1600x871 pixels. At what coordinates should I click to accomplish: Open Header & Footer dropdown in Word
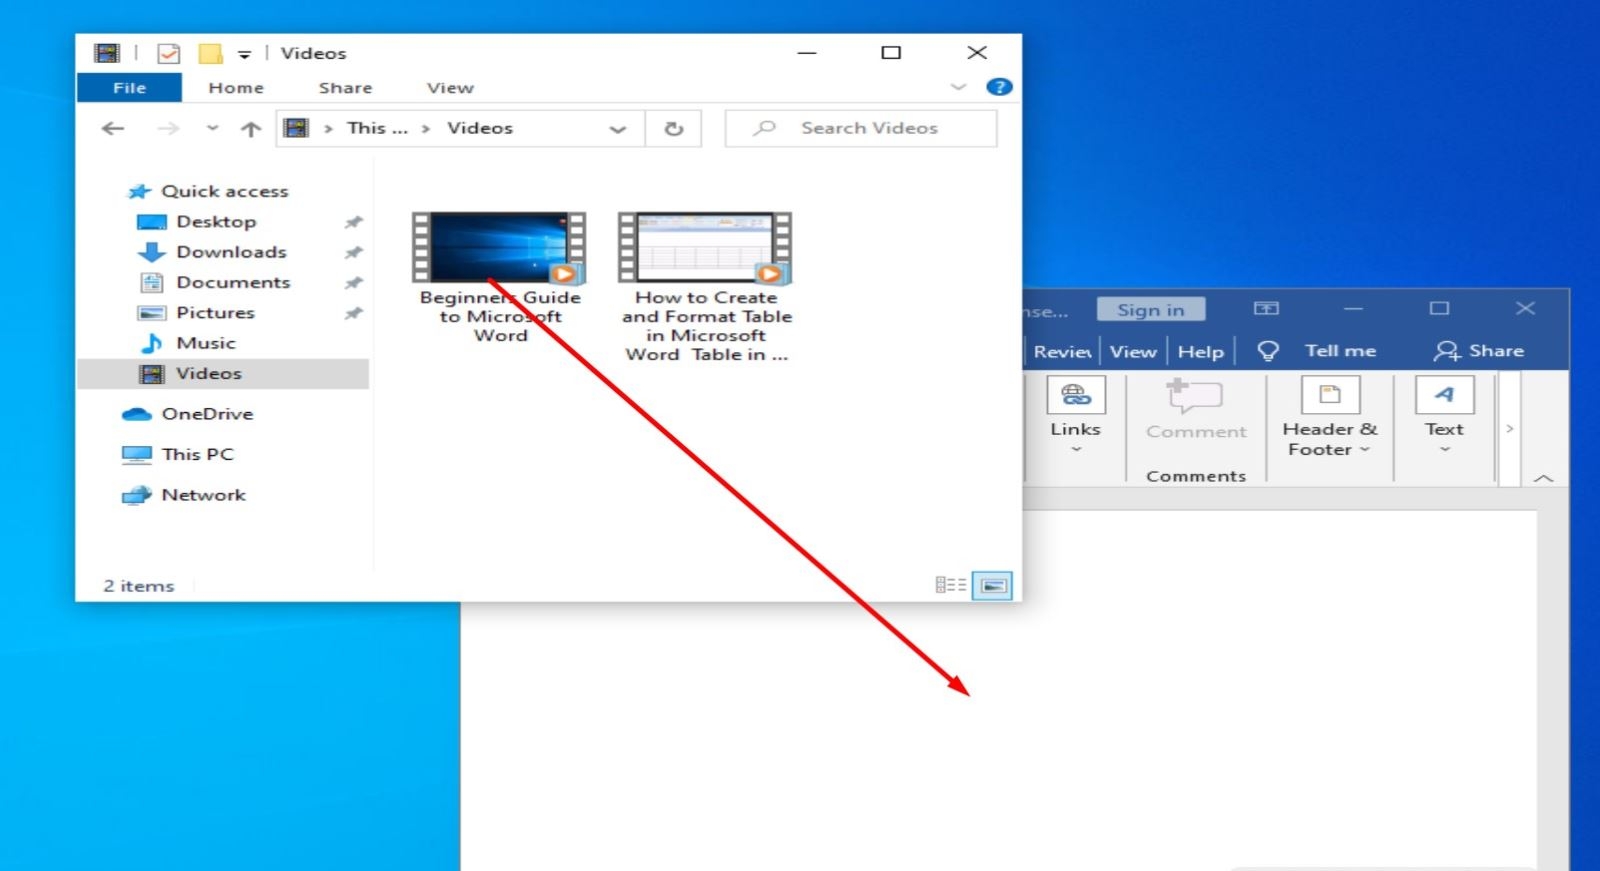pyautogui.click(x=1329, y=418)
